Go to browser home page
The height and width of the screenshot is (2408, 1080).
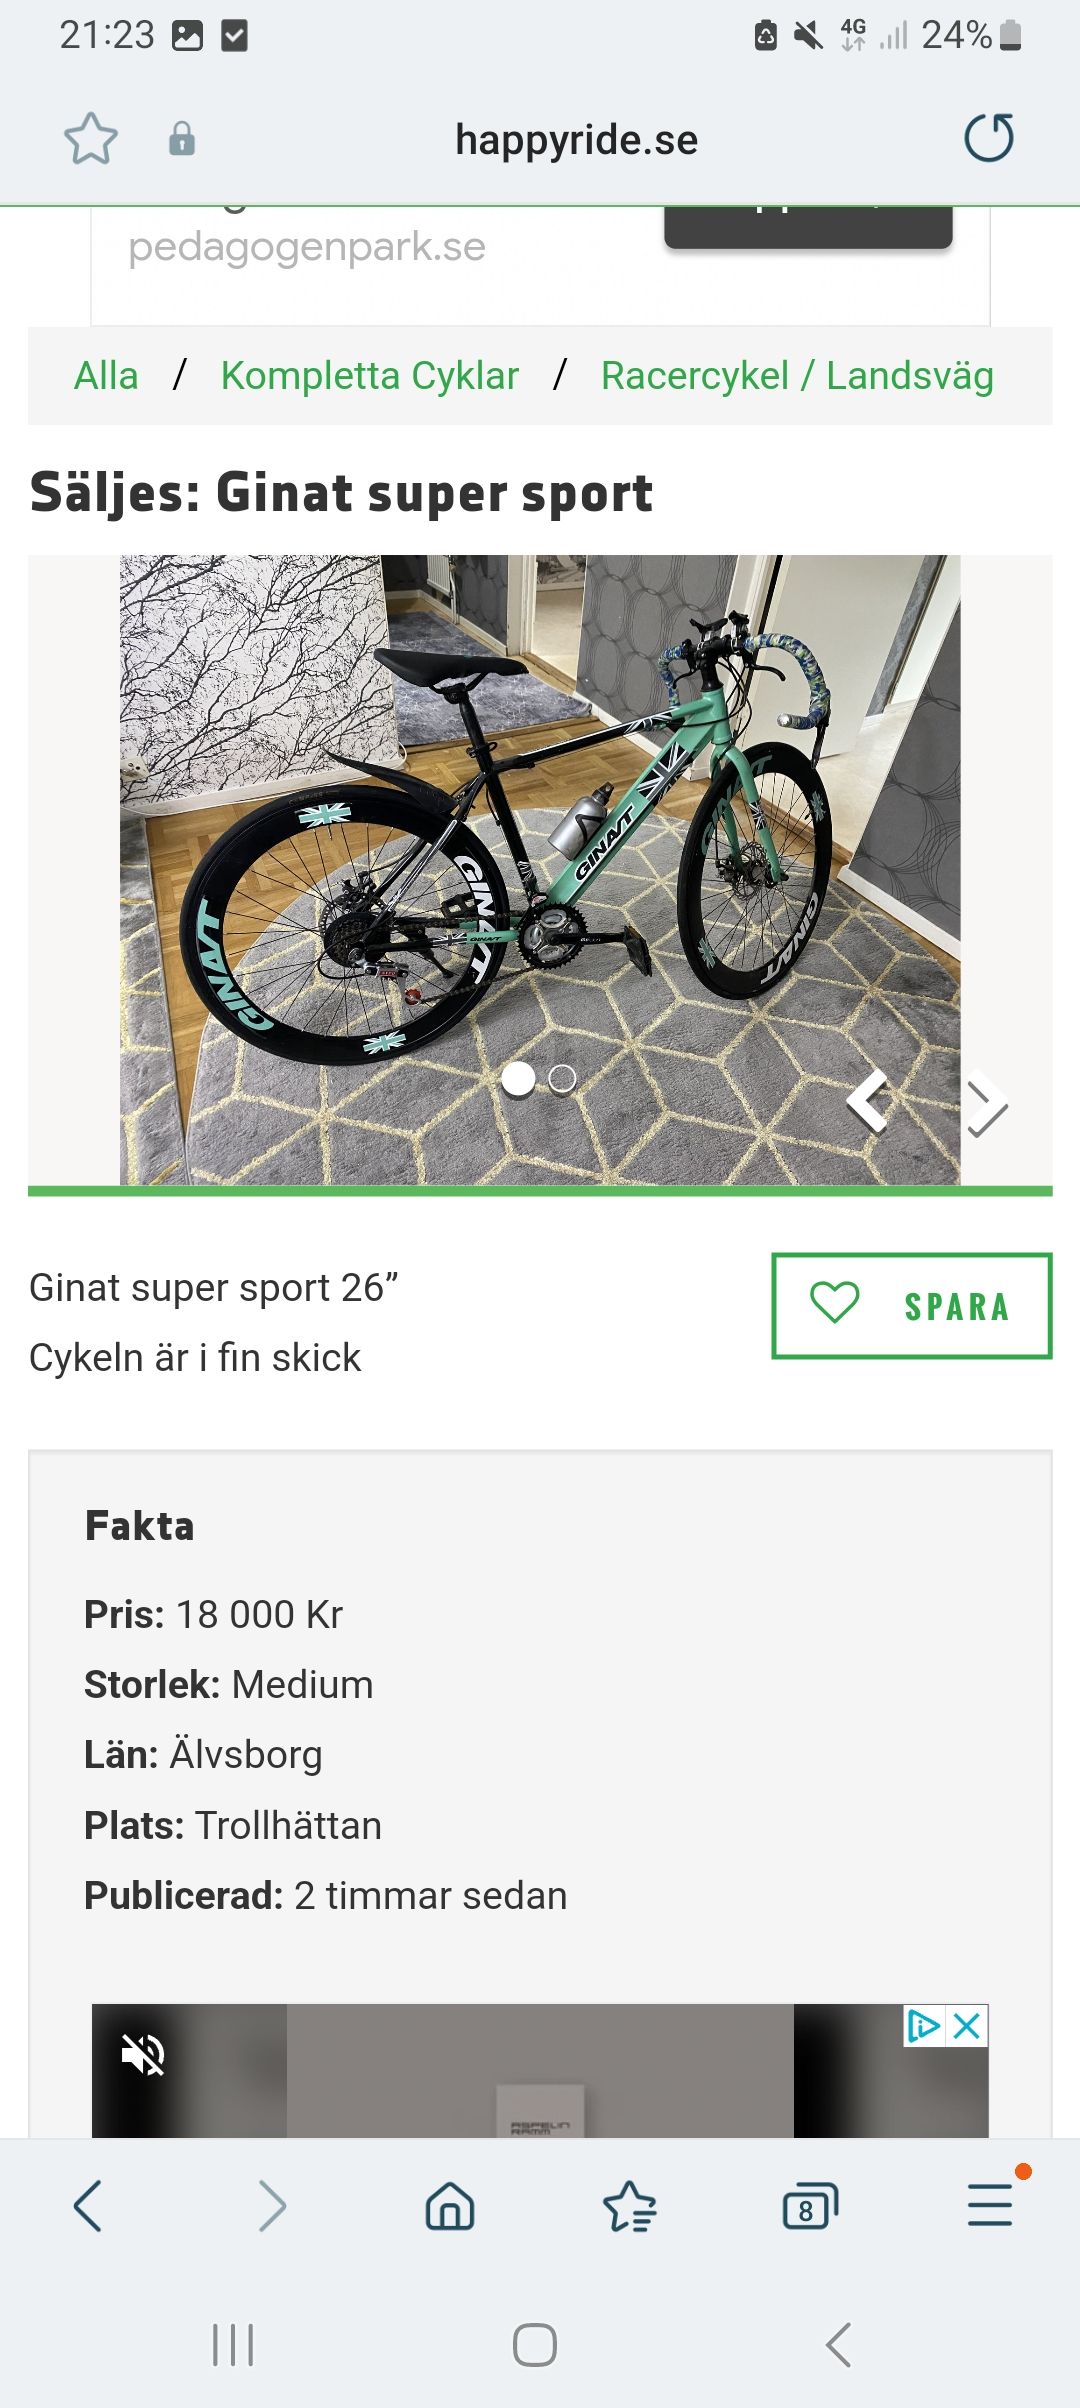pyautogui.click(x=450, y=2206)
